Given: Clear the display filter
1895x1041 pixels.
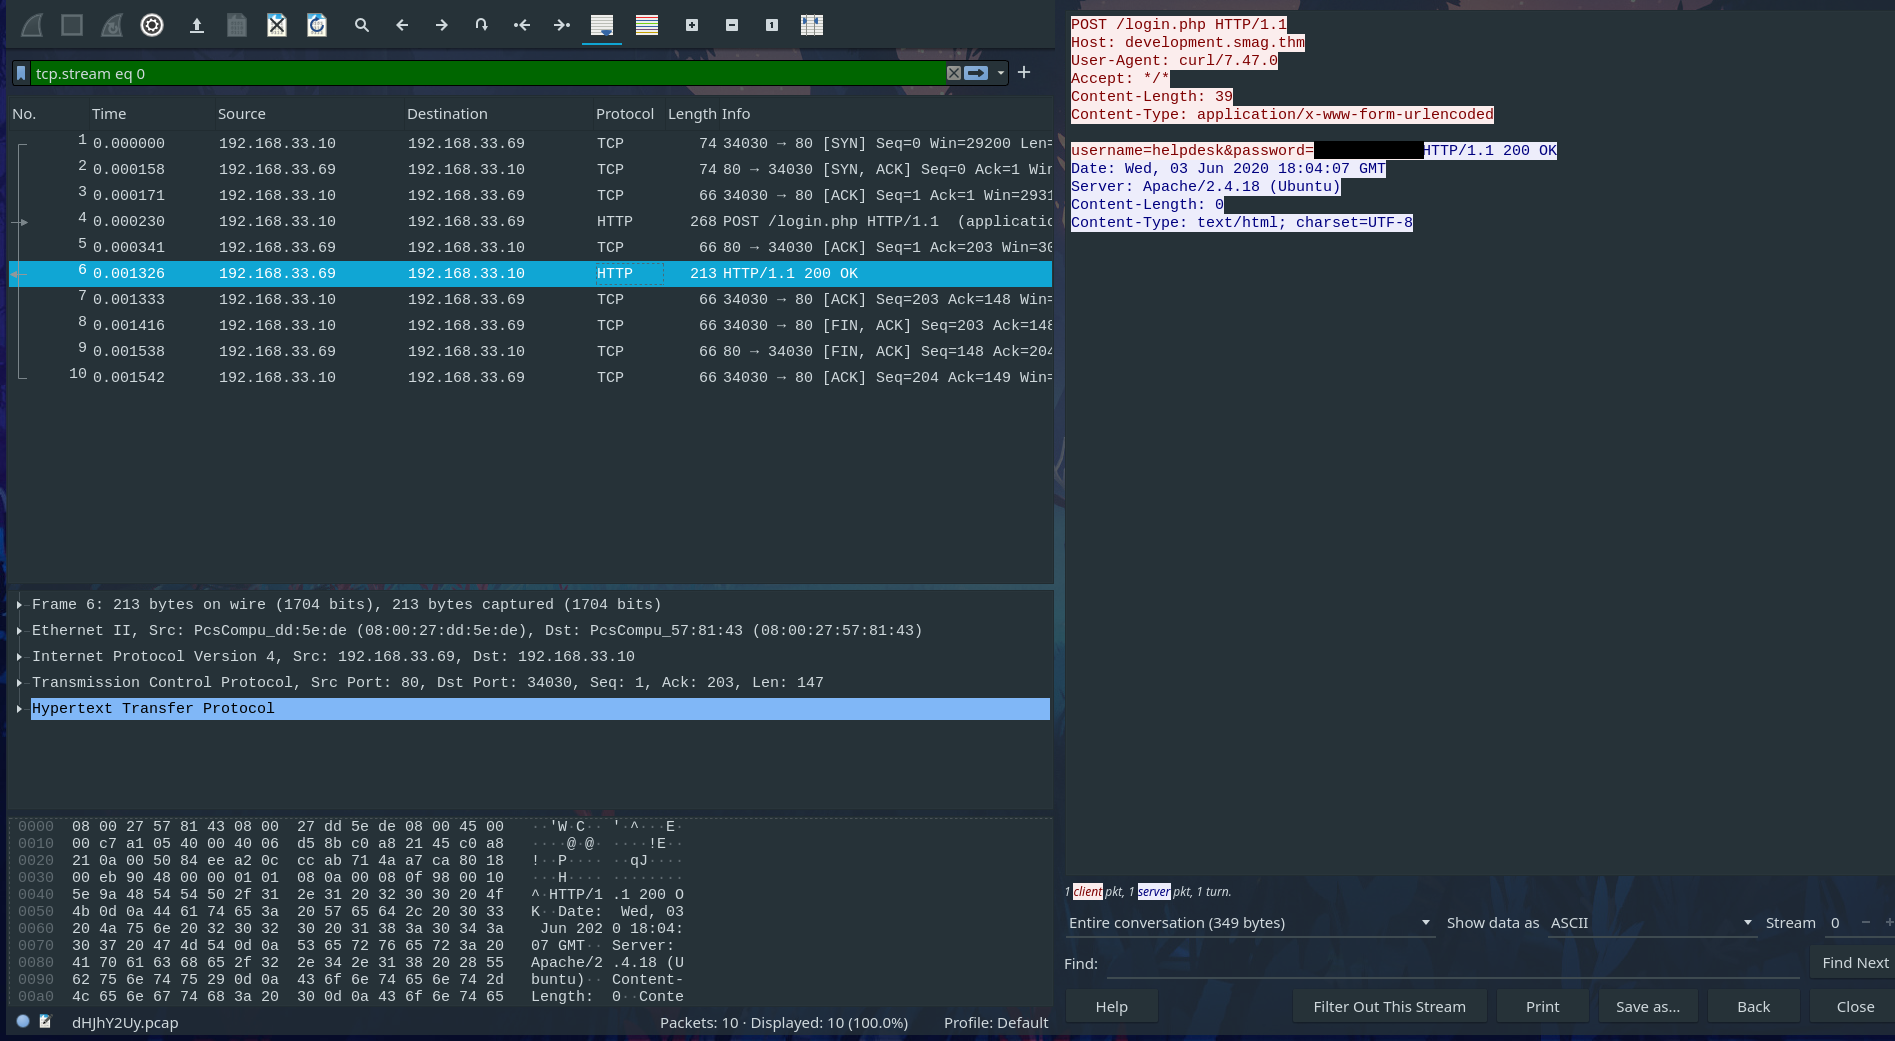Looking at the screenshot, I should (954, 73).
